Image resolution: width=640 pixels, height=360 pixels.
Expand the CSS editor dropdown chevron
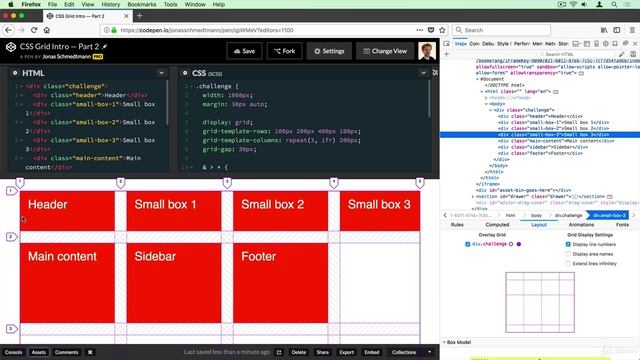[423, 73]
